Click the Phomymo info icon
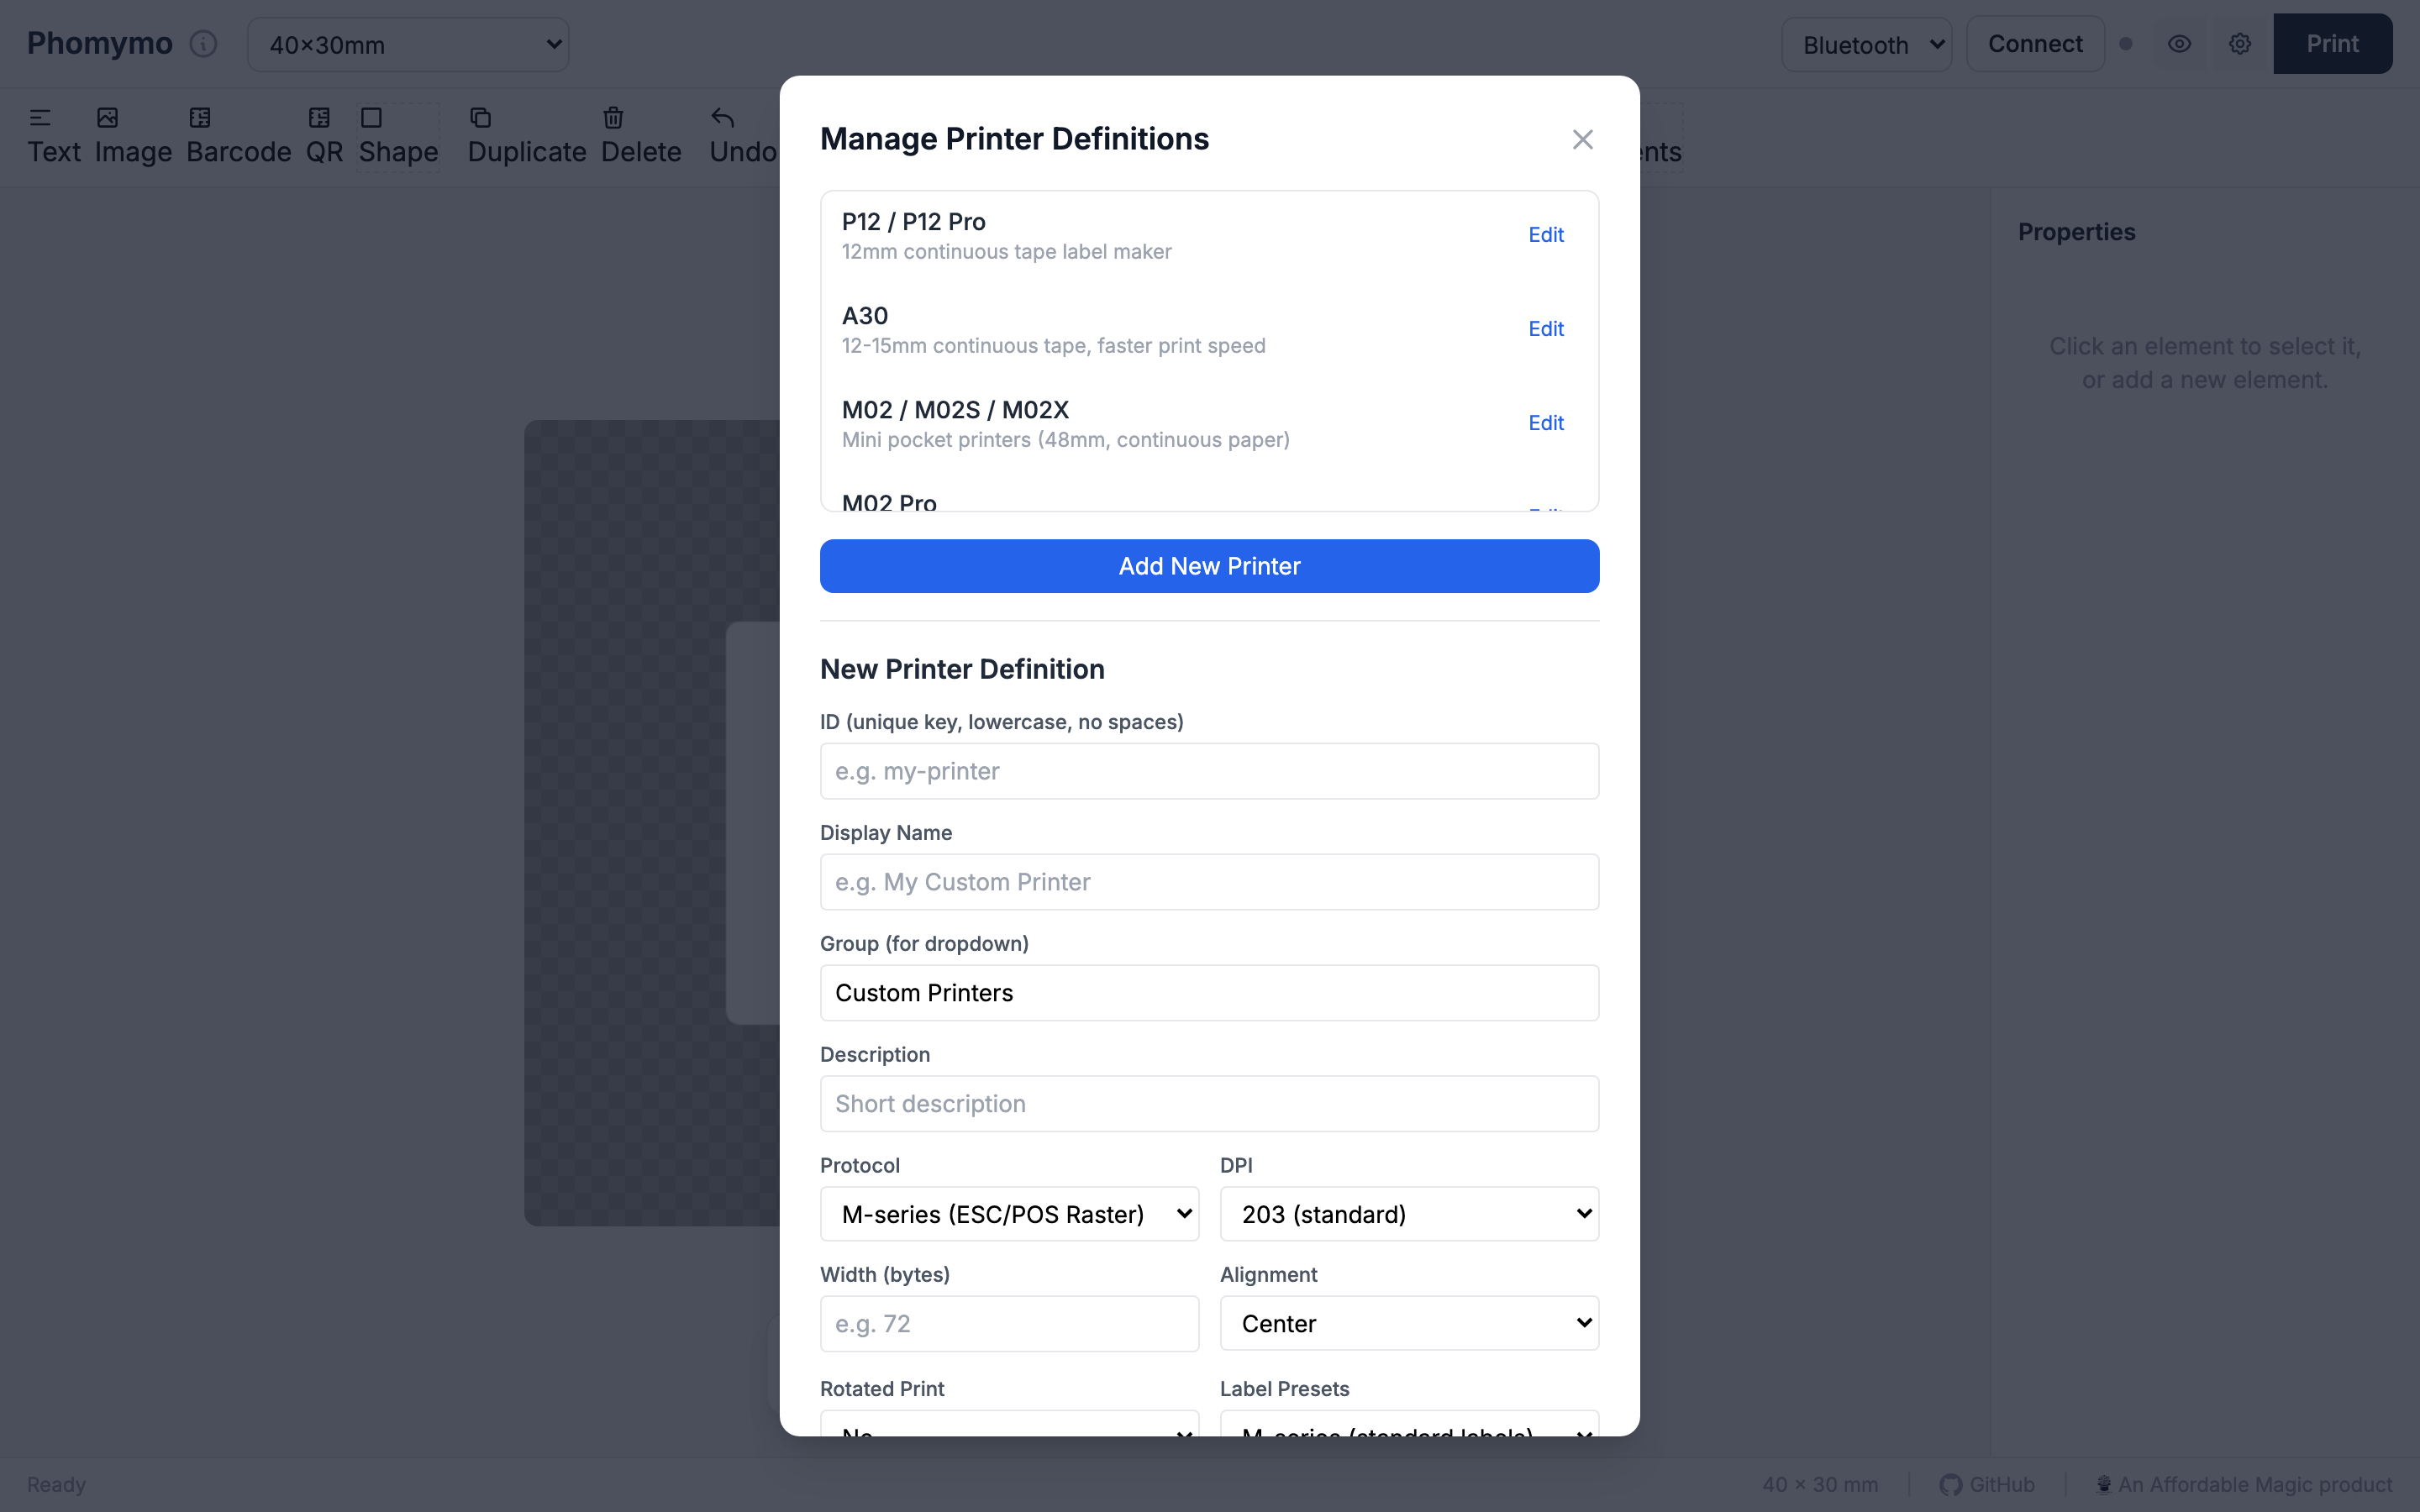 [x=203, y=44]
